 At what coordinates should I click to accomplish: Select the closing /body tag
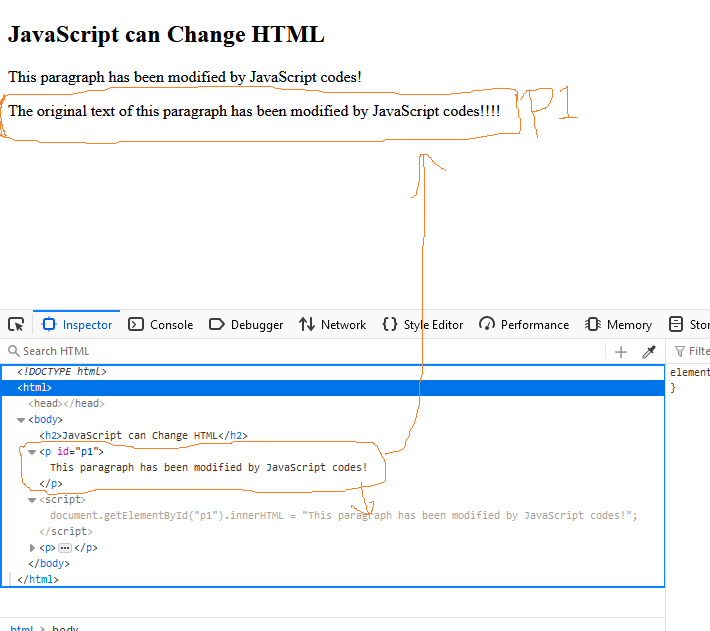tap(49, 564)
